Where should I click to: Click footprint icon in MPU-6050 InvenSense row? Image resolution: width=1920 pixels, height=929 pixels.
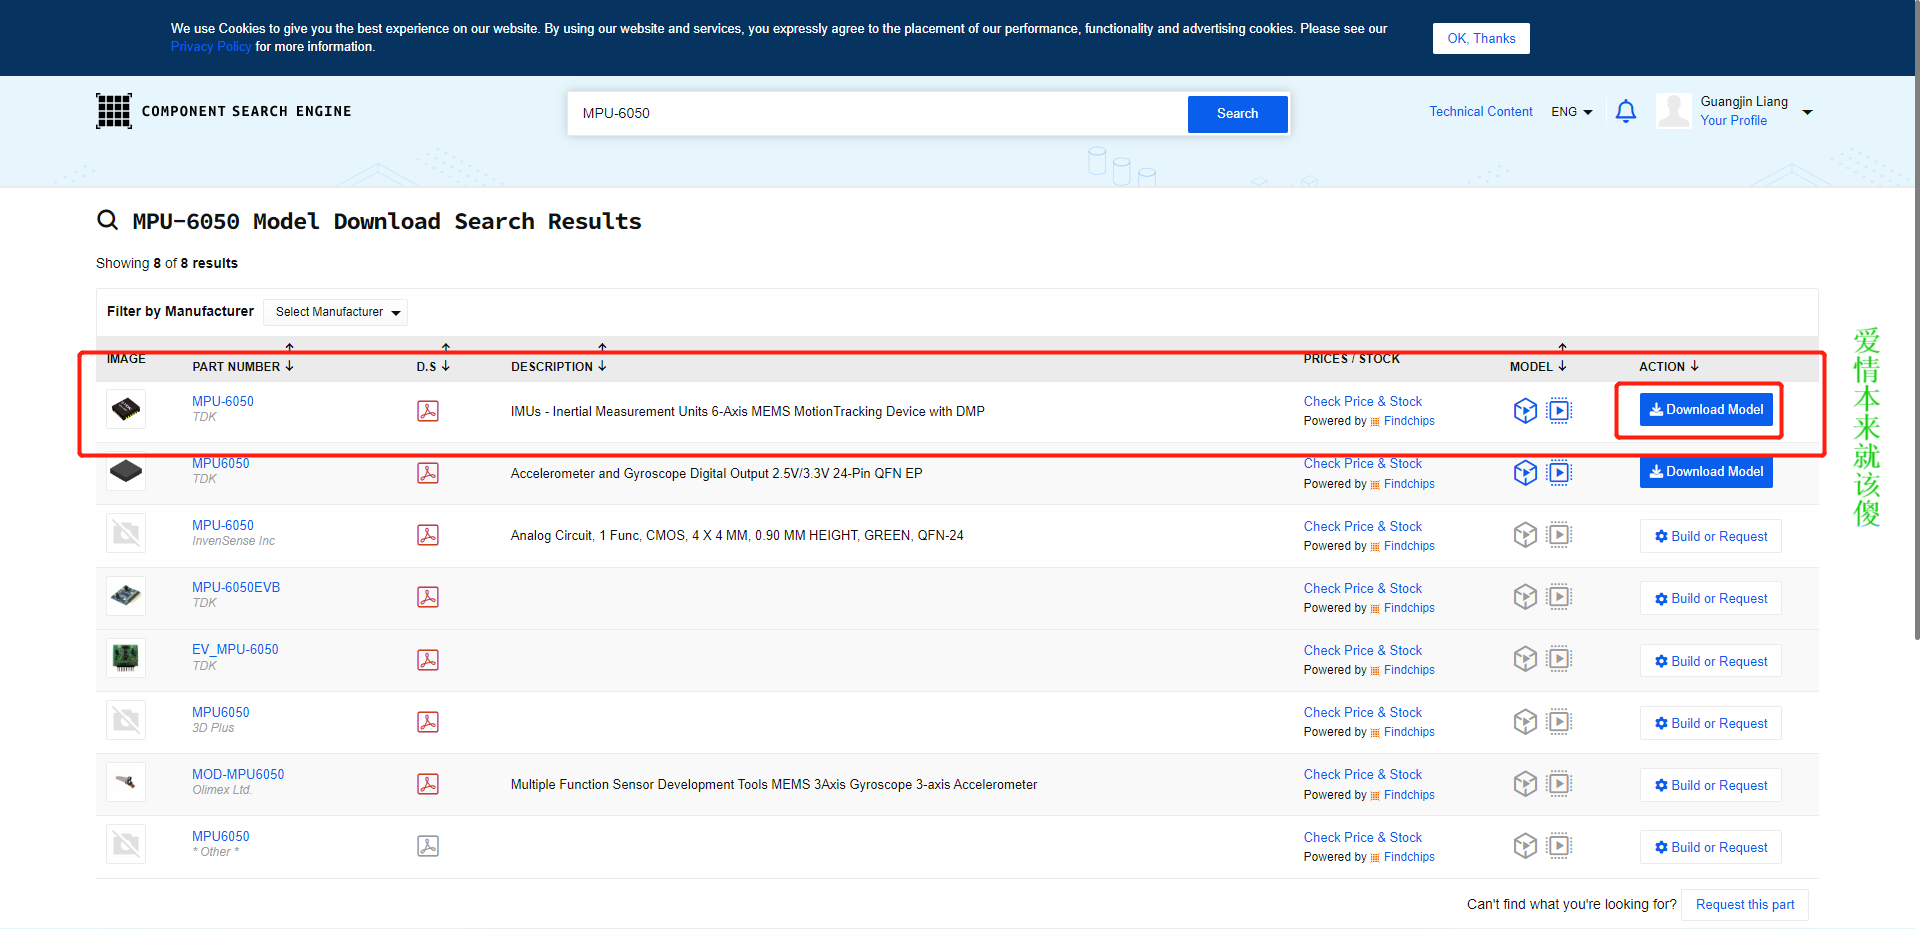1559,535
